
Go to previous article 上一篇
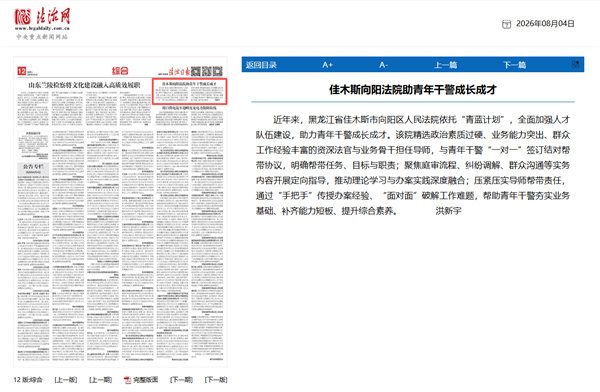pos(445,65)
